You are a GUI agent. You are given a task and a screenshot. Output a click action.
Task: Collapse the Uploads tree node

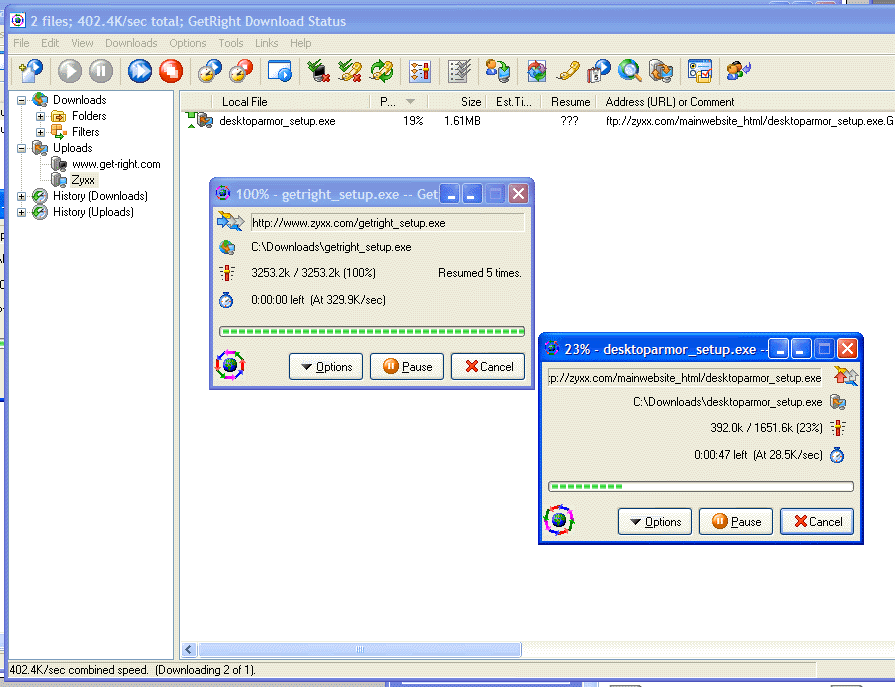22,148
